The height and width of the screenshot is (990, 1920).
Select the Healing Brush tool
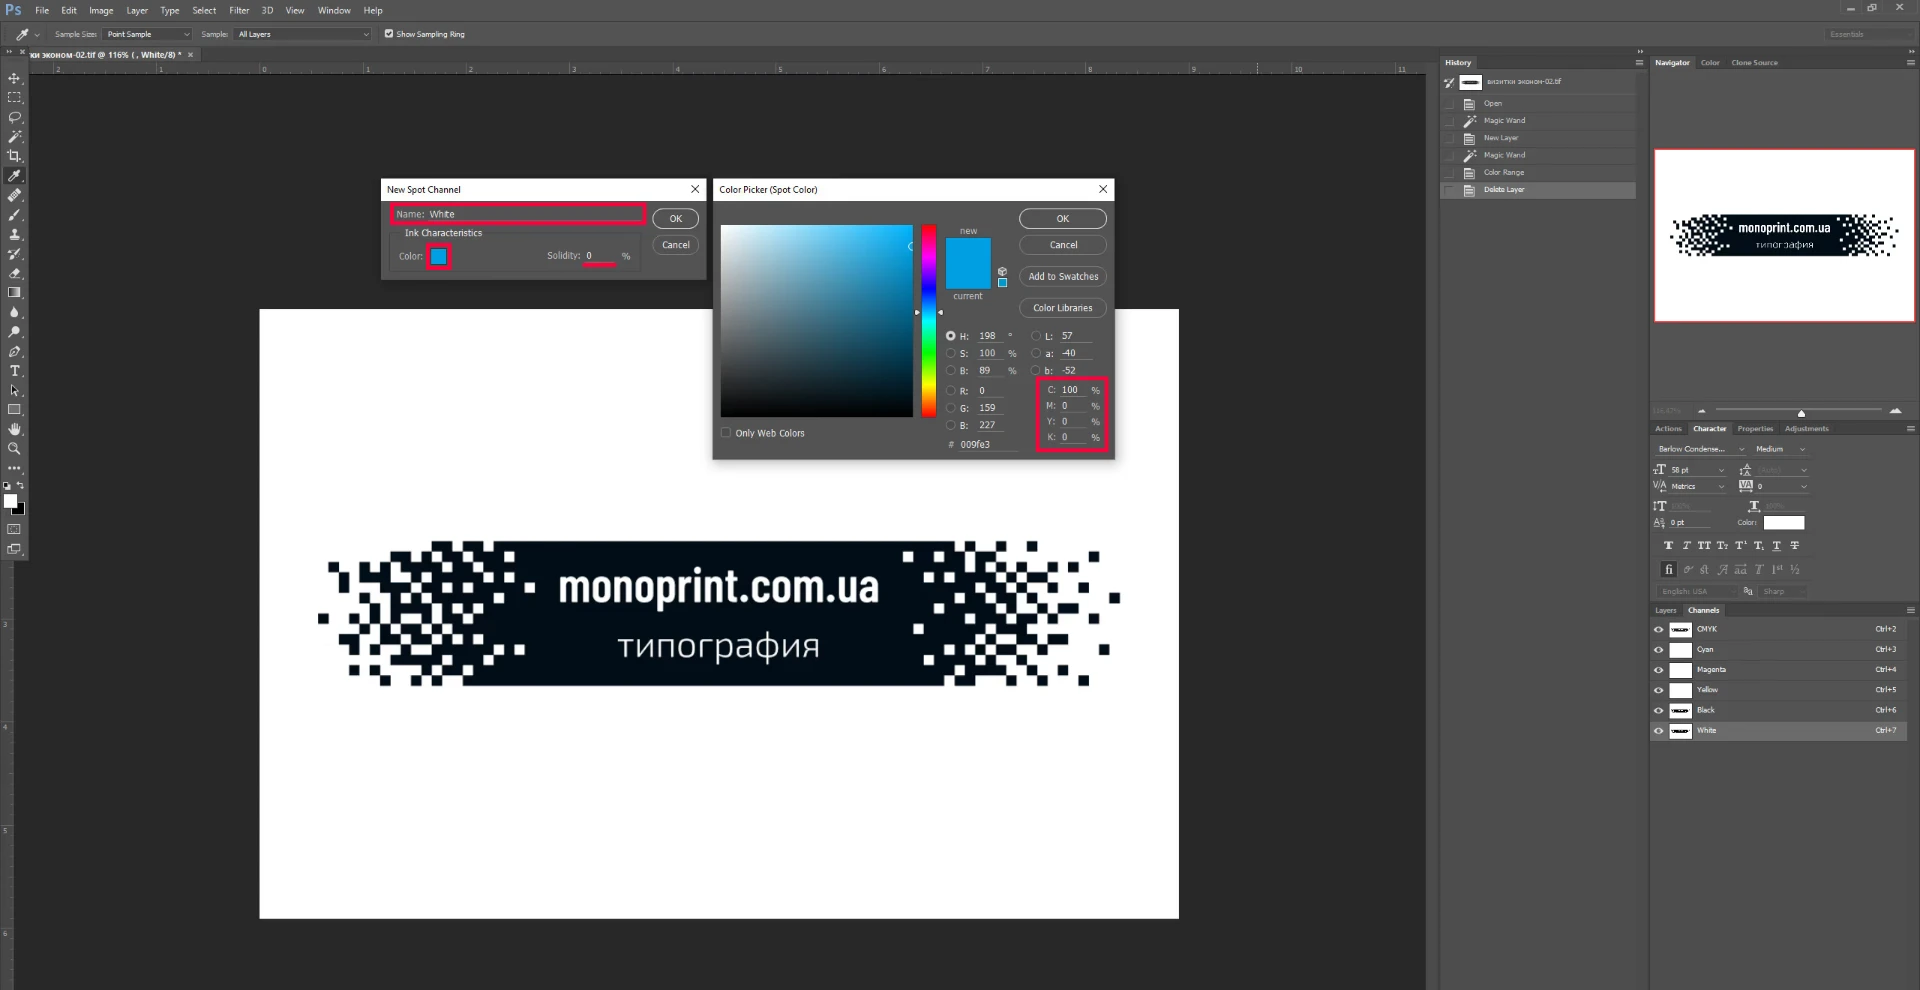coord(14,195)
